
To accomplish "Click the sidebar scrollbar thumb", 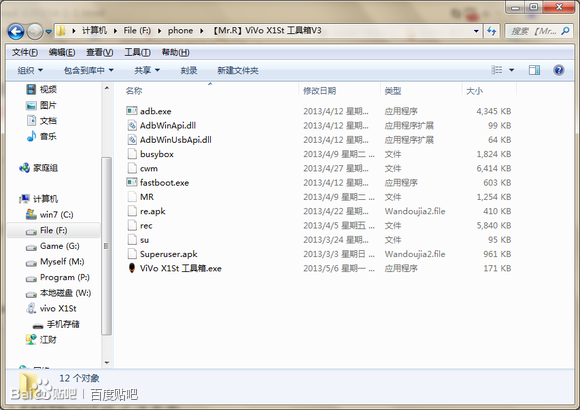I will (x=107, y=246).
